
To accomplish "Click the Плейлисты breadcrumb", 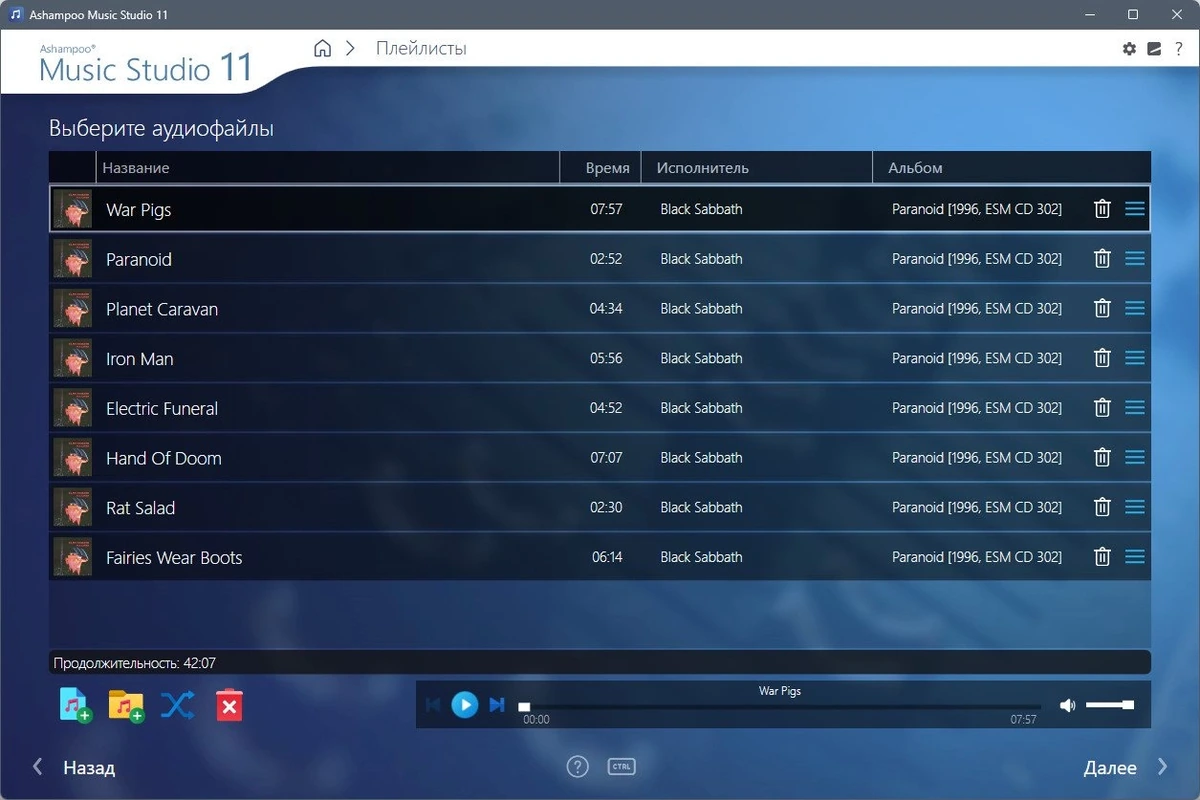I will tap(421, 48).
